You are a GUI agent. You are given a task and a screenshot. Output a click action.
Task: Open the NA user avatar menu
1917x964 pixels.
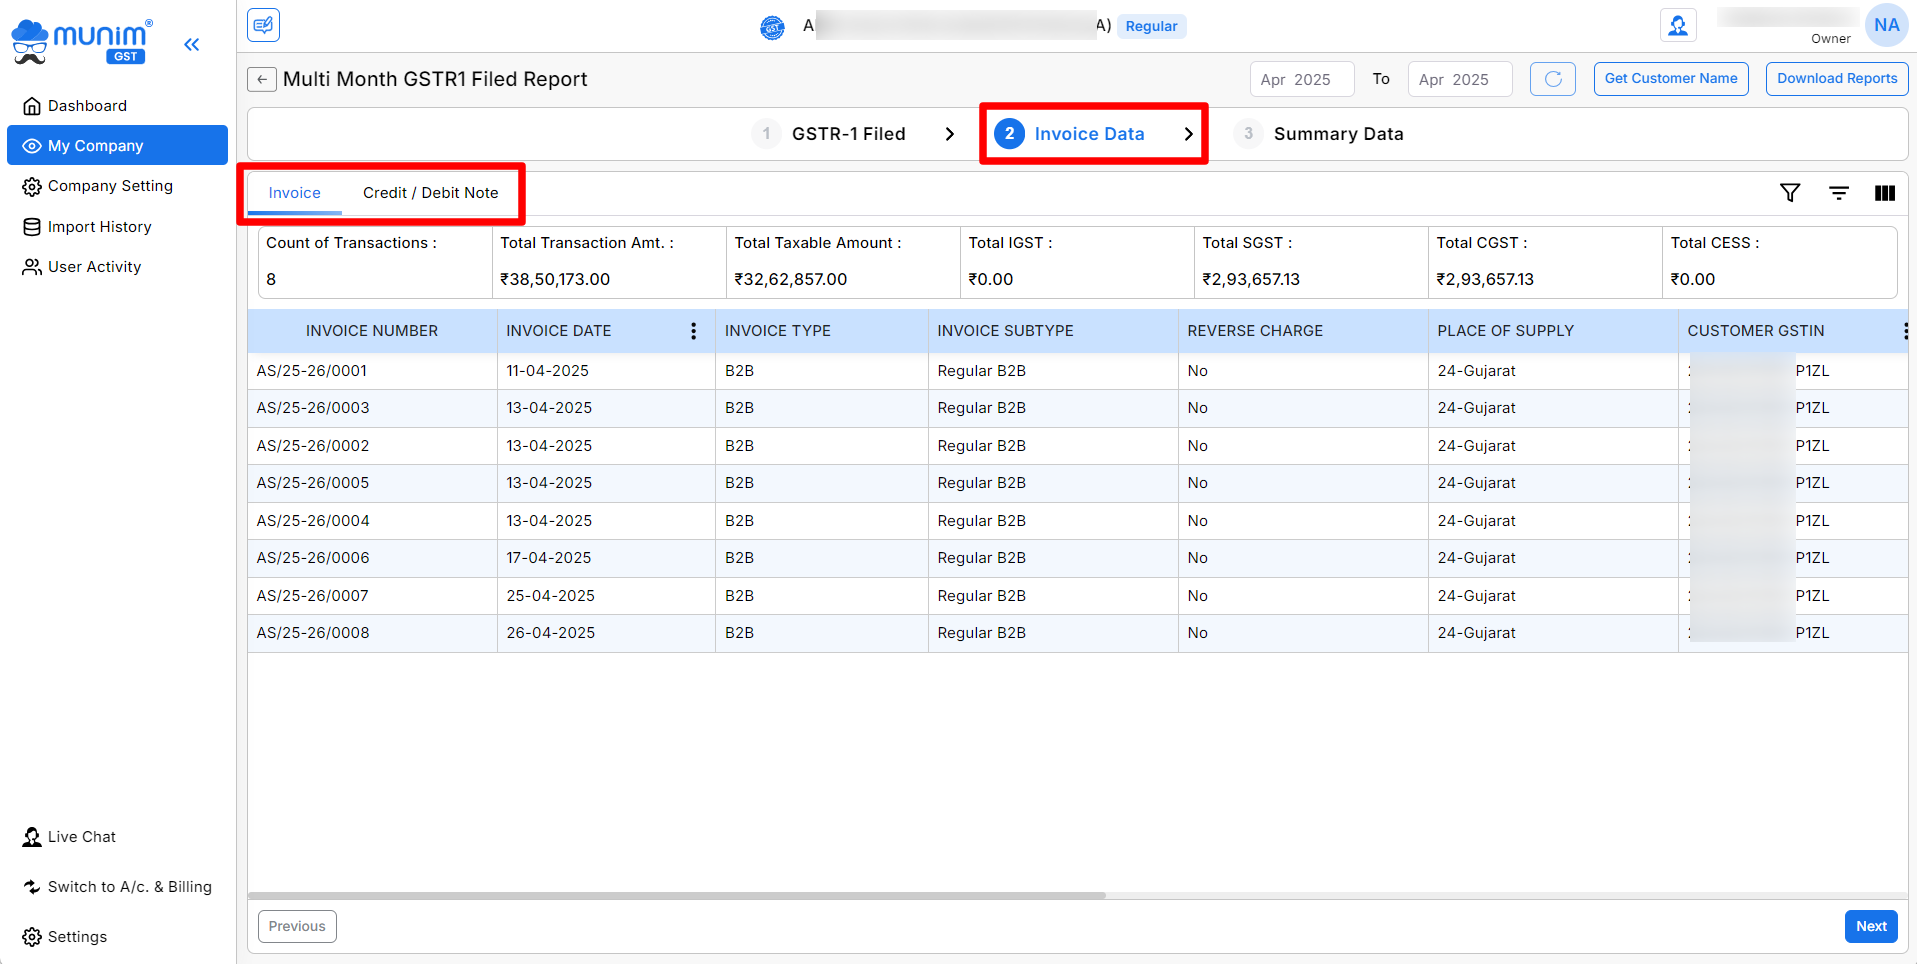tap(1886, 26)
